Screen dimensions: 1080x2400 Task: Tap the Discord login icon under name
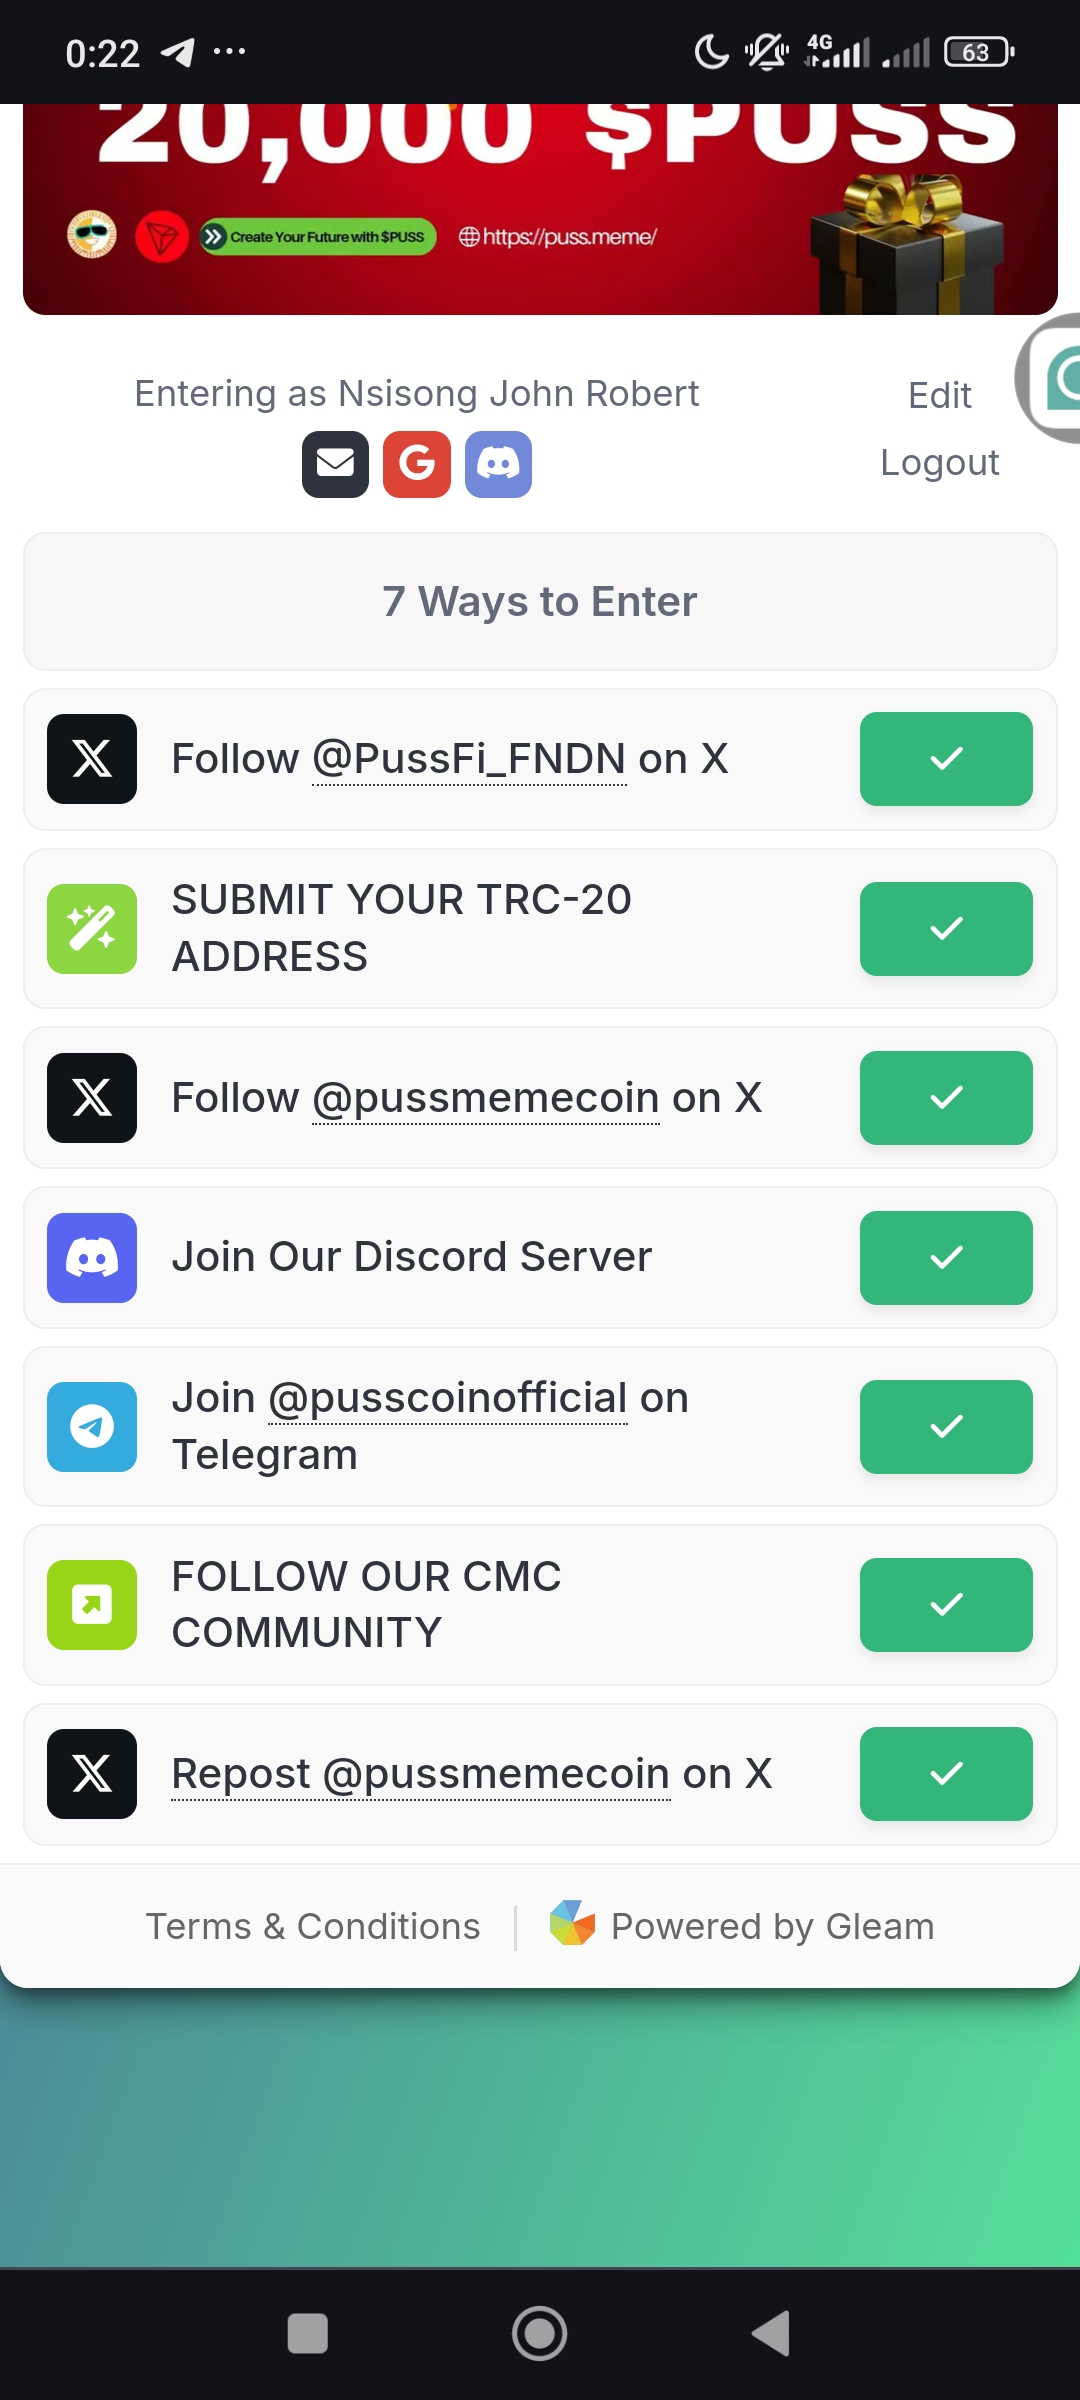coord(498,464)
